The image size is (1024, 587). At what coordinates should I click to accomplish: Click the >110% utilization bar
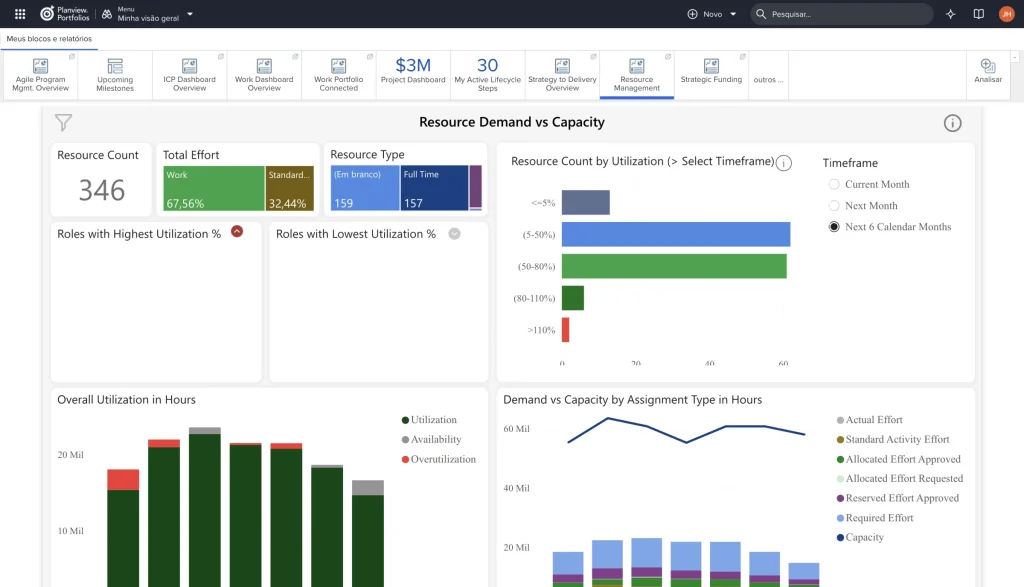pos(566,330)
